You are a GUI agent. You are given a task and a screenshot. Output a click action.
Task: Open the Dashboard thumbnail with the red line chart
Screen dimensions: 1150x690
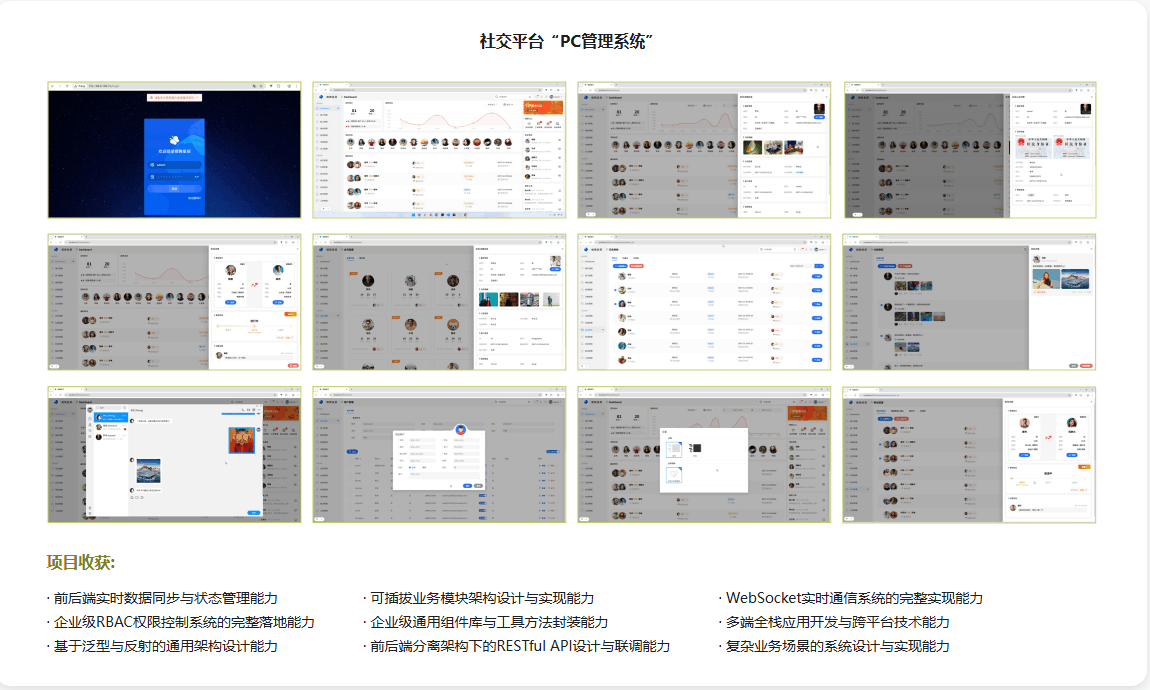439,150
